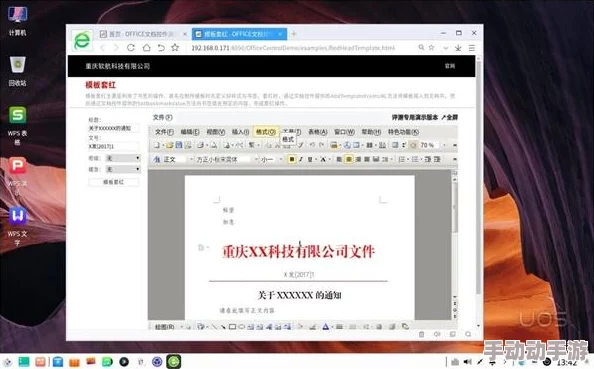The height and width of the screenshot is (369, 594).
Task: Click the 全屏 fullscreen link
Action: click(x=449, y=117)
